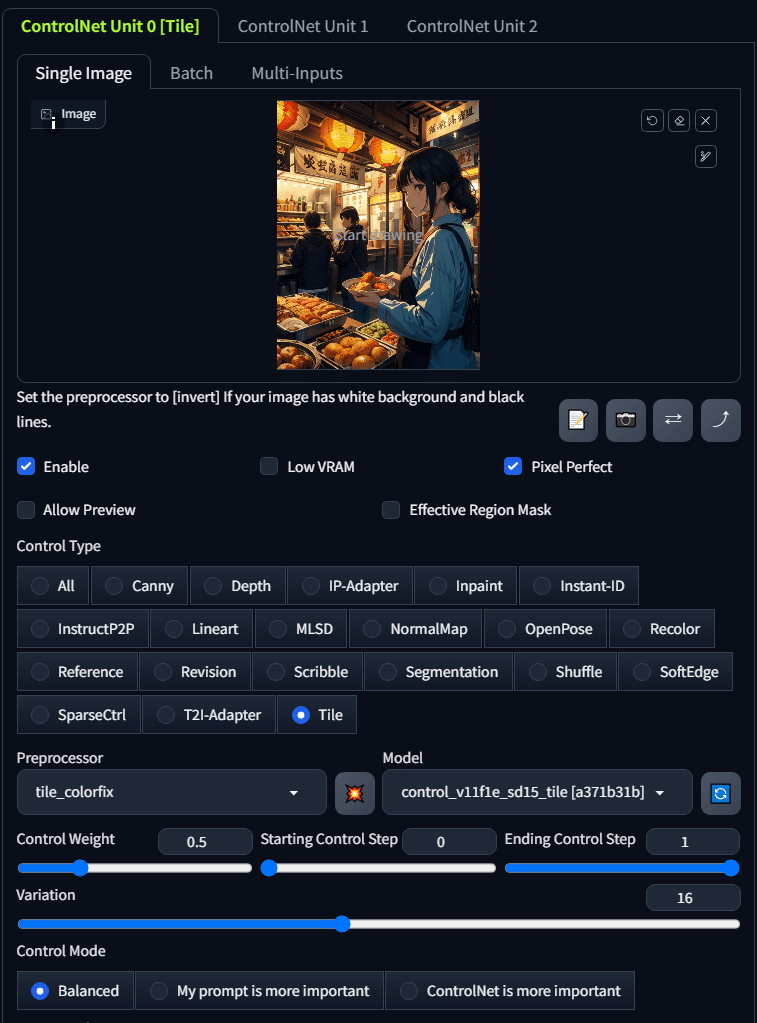Select the Balanced control mode
The width and height of the screenshot is (757, 1023).
(x=75, y=990)
